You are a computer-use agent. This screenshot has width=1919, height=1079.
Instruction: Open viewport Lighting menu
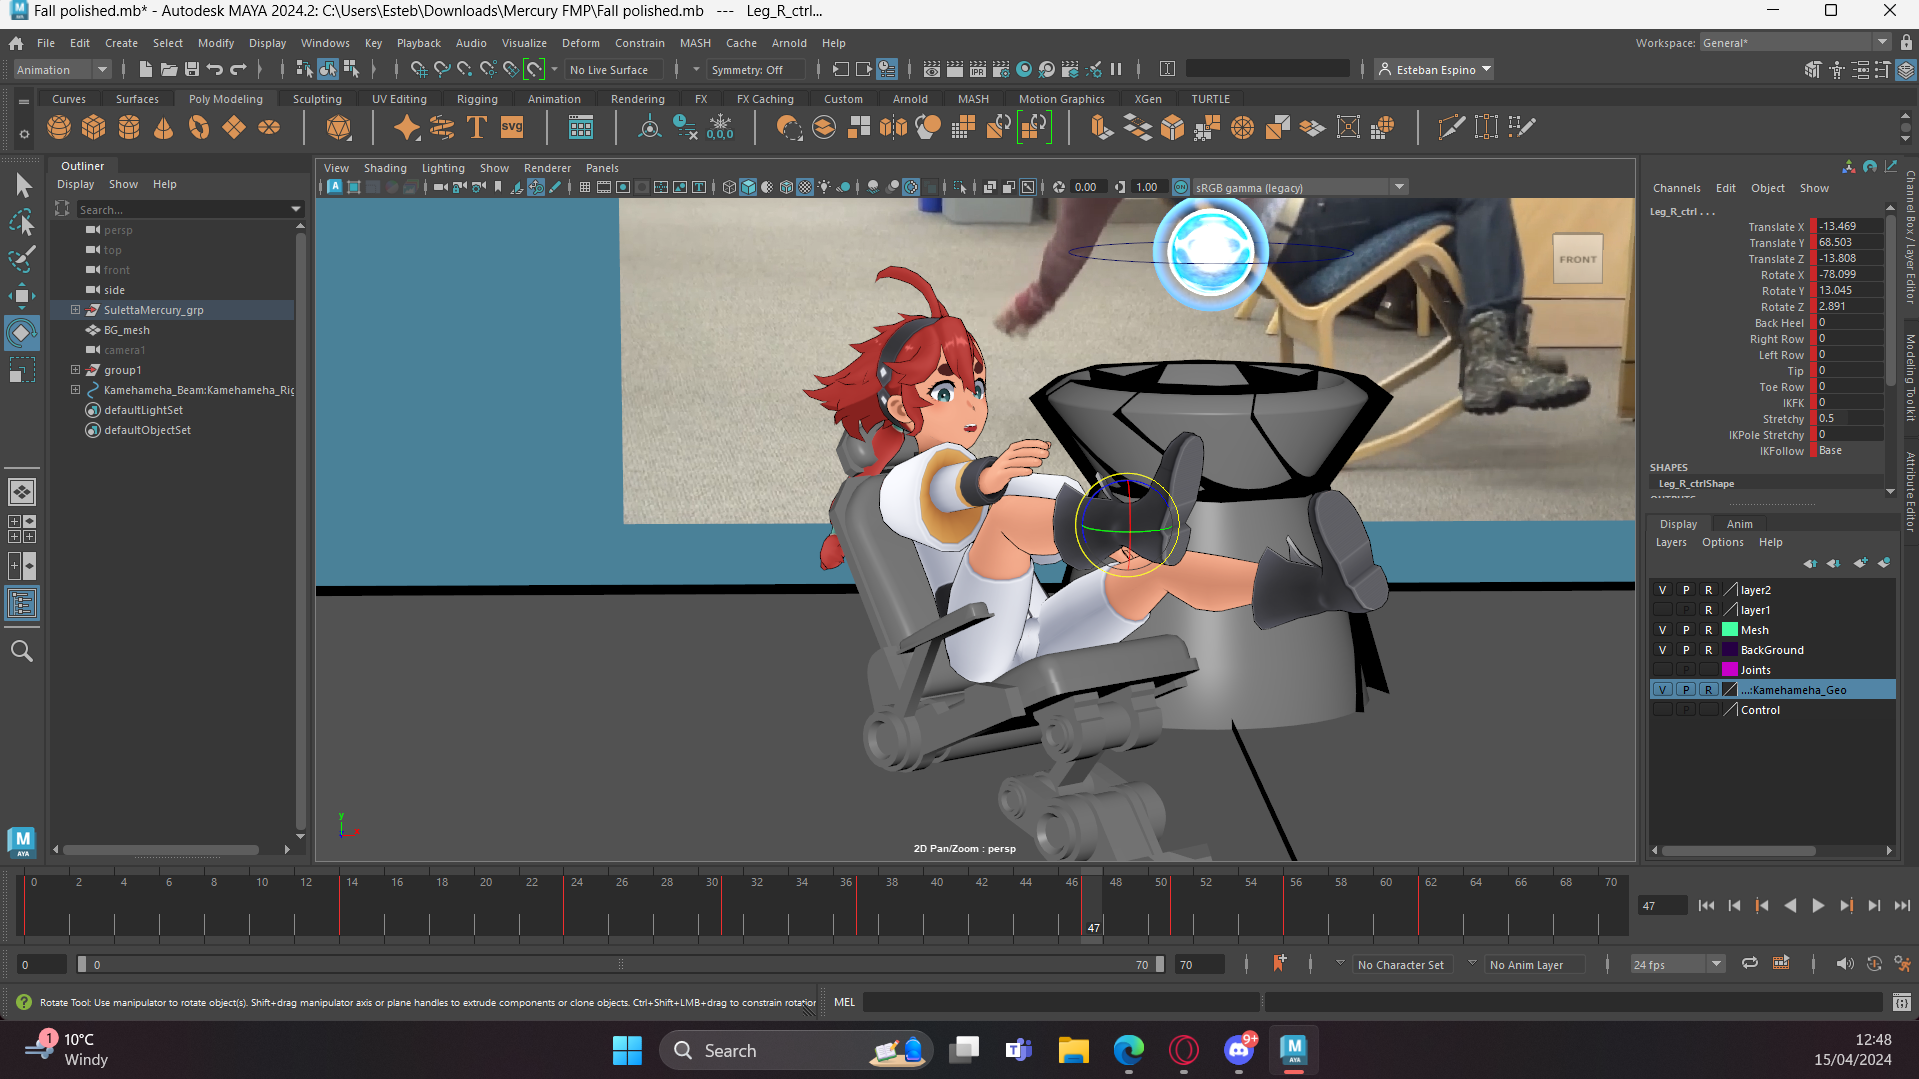[x=443, y=168]
